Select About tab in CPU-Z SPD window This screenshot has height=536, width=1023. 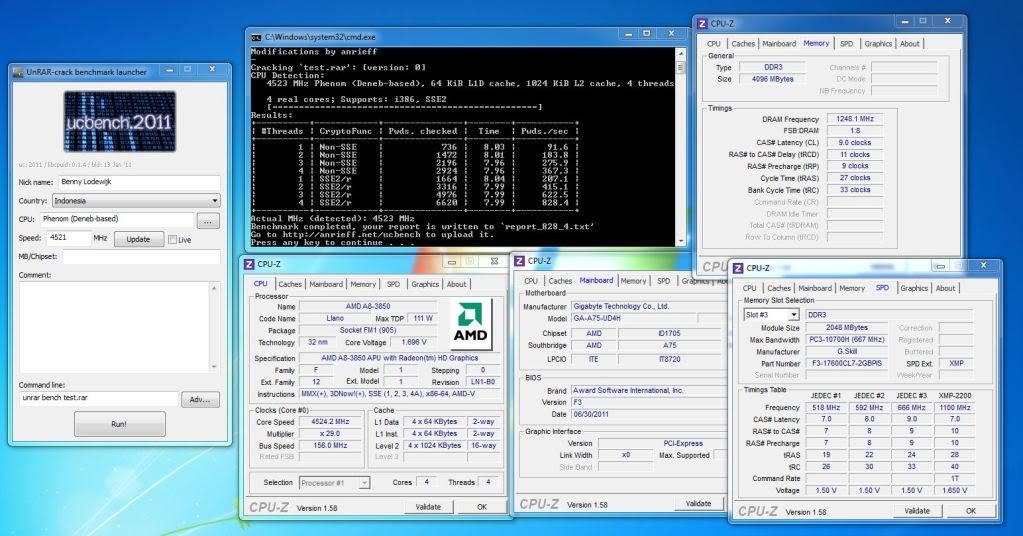[945, 288]
